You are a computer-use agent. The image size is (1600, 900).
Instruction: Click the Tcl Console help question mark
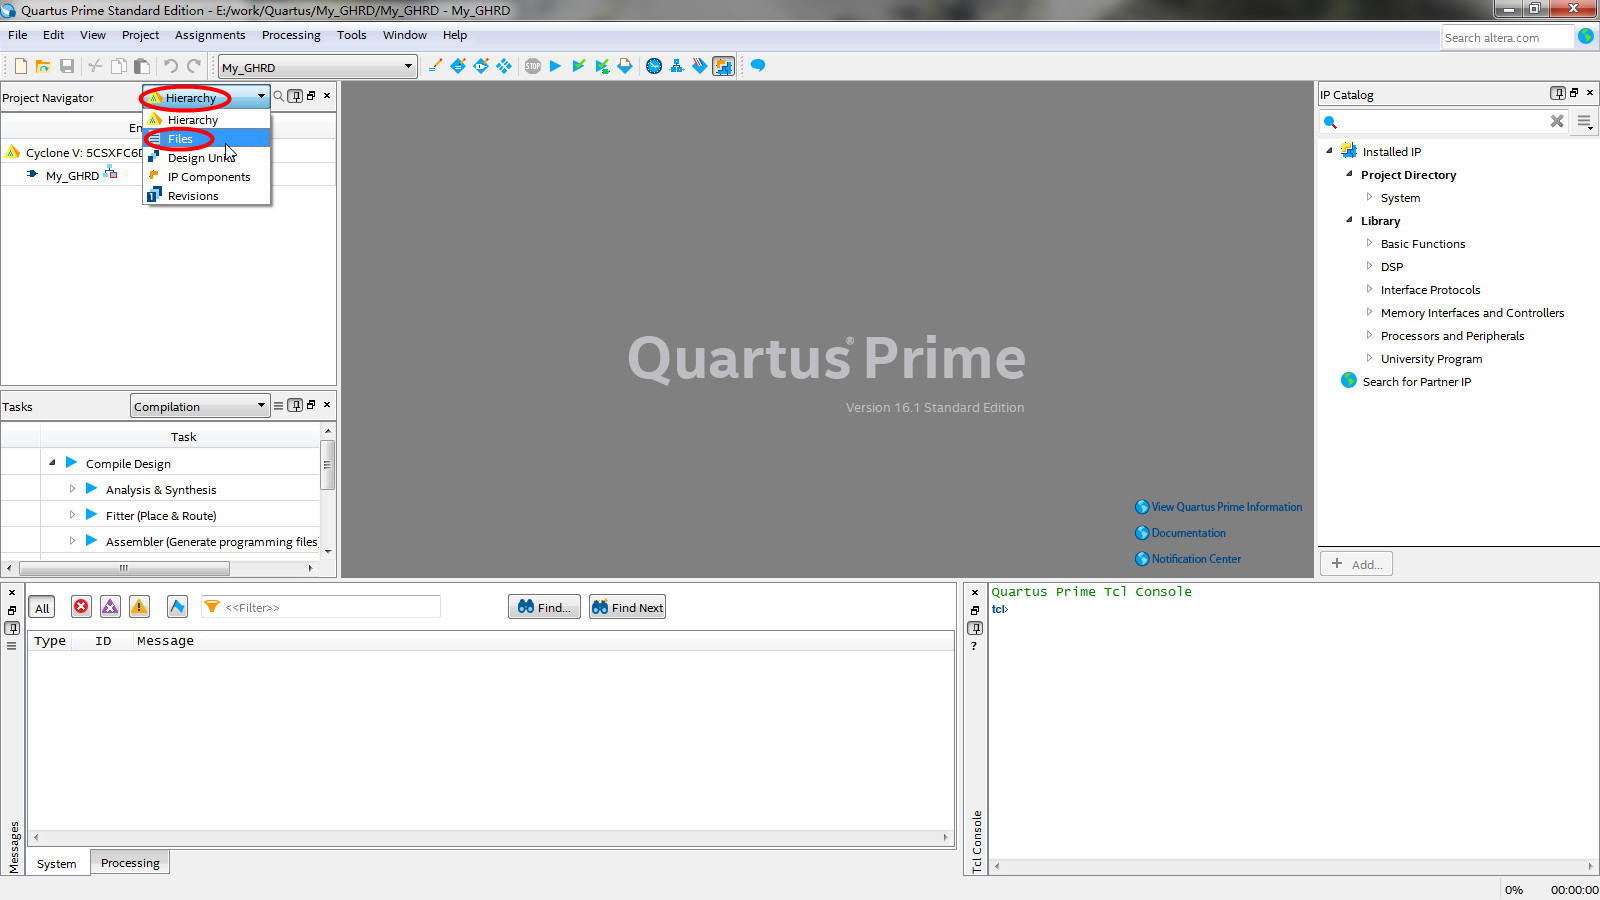pos(974,646)
